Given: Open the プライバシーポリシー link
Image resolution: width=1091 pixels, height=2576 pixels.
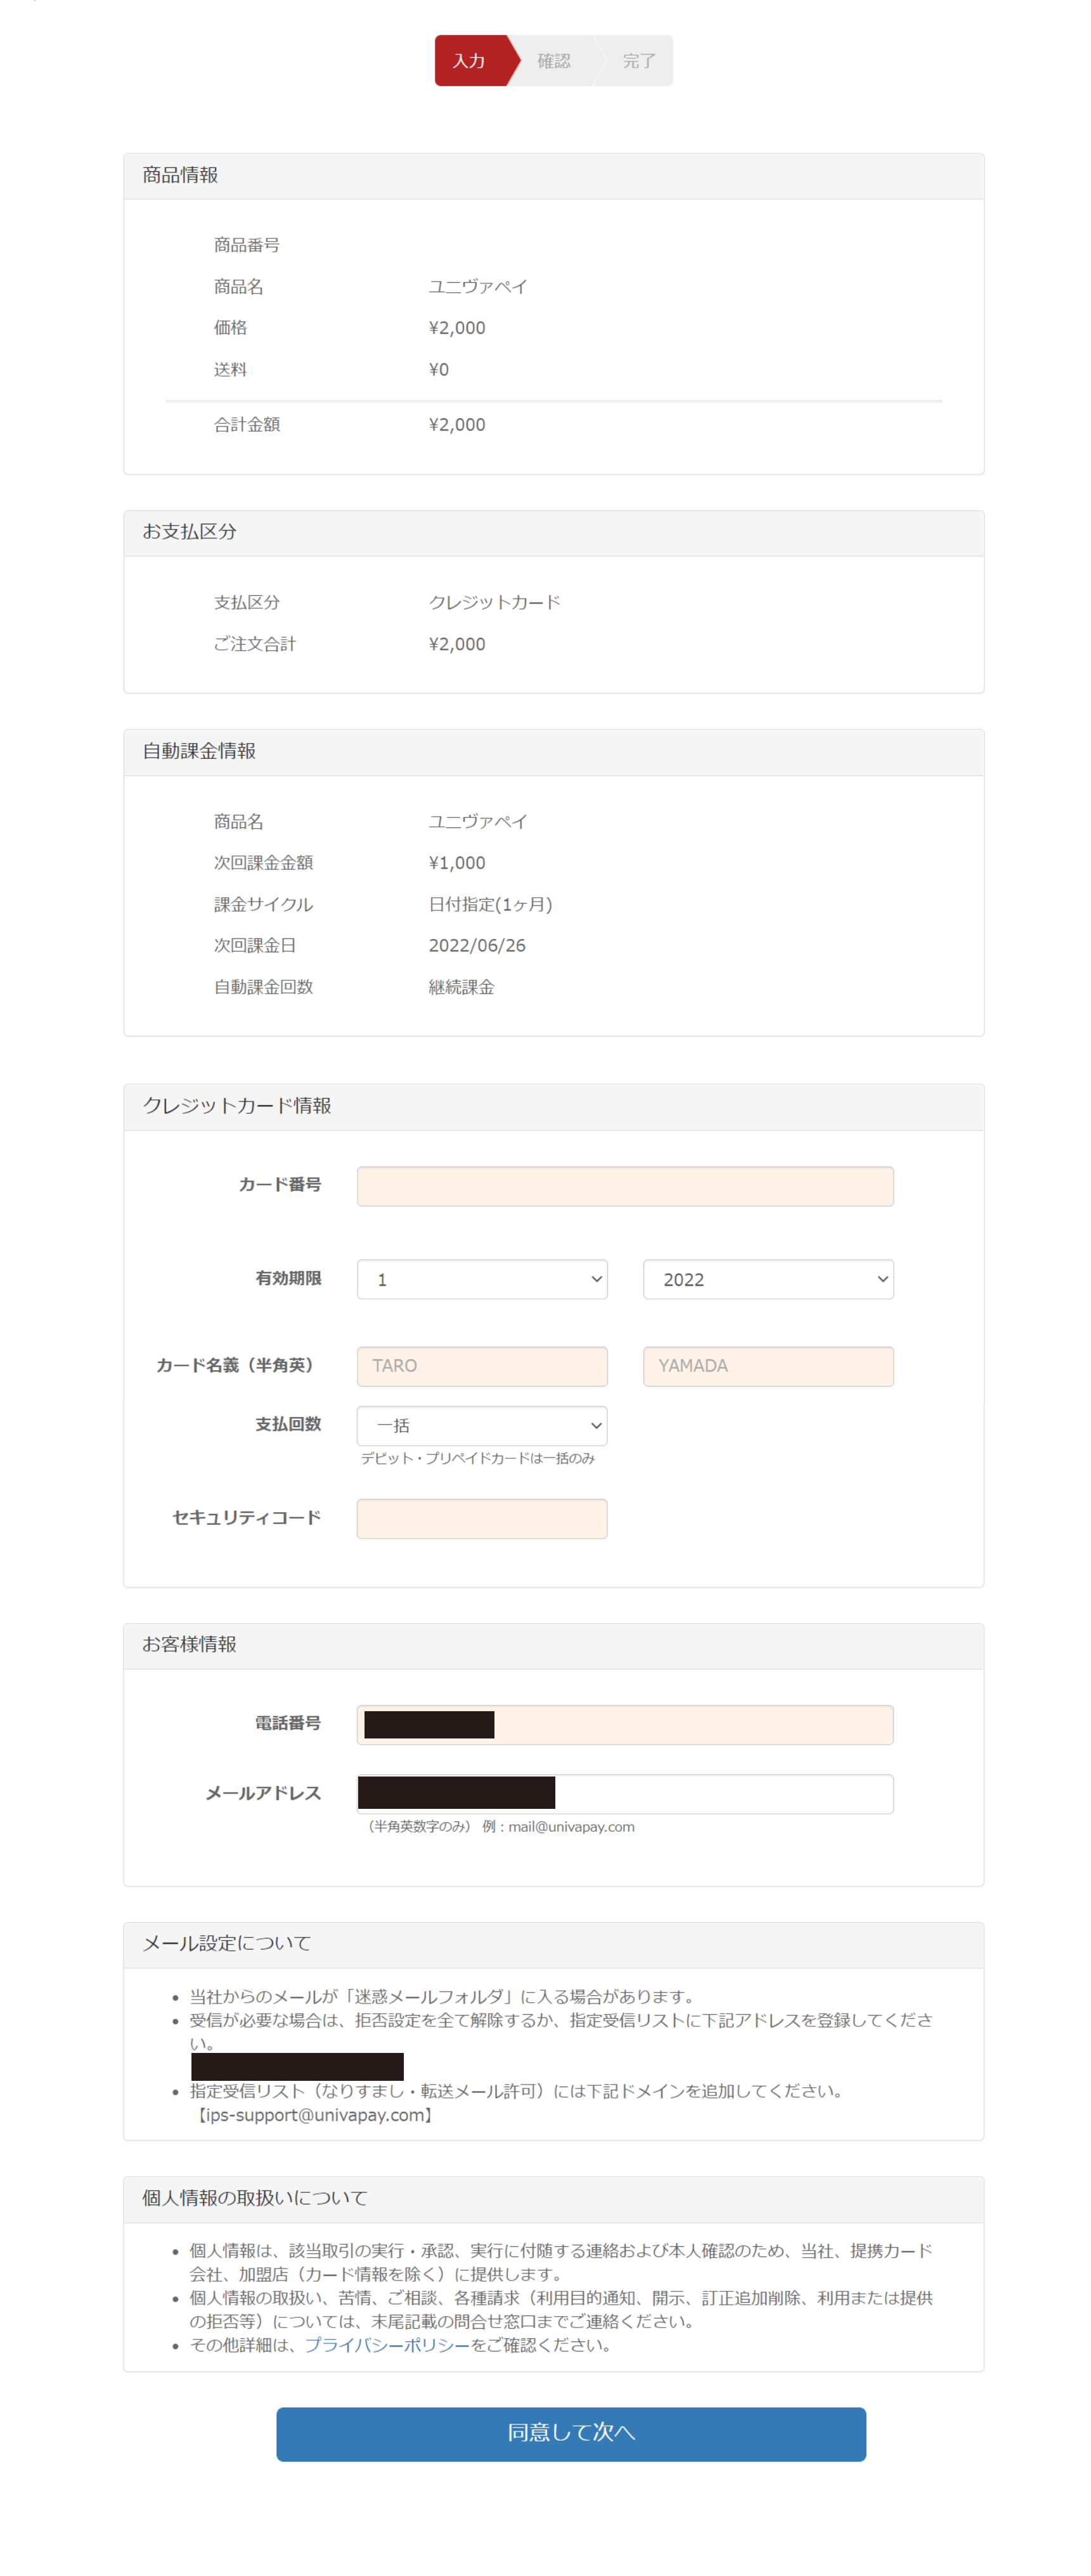Looking at the screenshot, I should (x=386, y=2345).
